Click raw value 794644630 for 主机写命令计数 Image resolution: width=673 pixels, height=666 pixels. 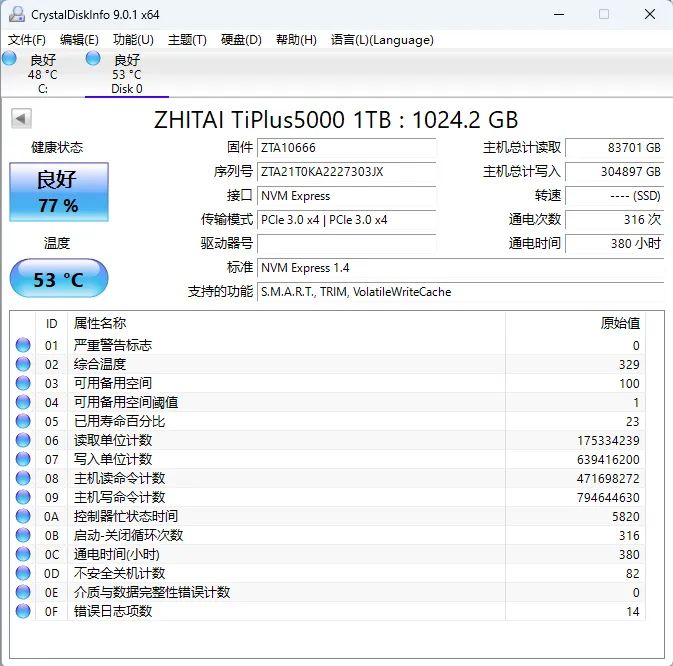coord(608,497)
